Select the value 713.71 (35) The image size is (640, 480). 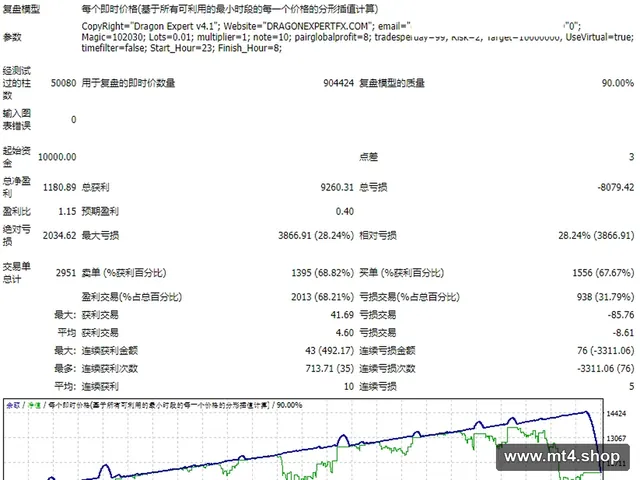point(330,369)
